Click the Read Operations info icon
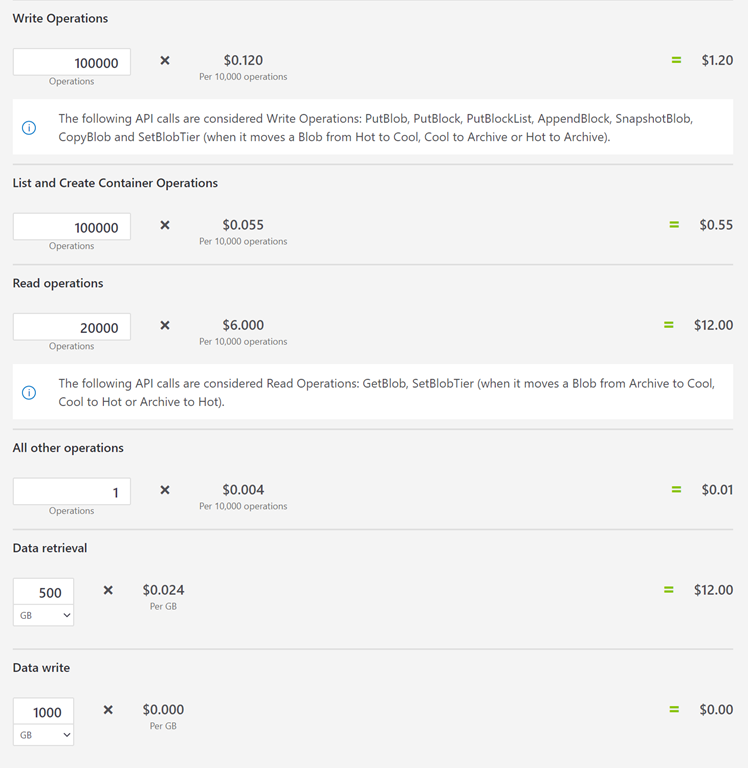 29,393
